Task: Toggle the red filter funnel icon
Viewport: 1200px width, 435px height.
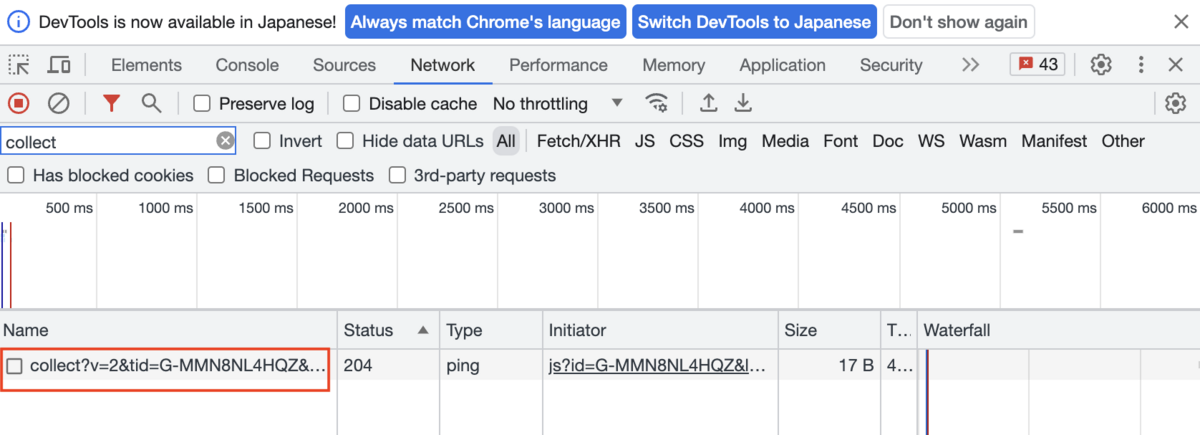Action: tap(112, 103)
